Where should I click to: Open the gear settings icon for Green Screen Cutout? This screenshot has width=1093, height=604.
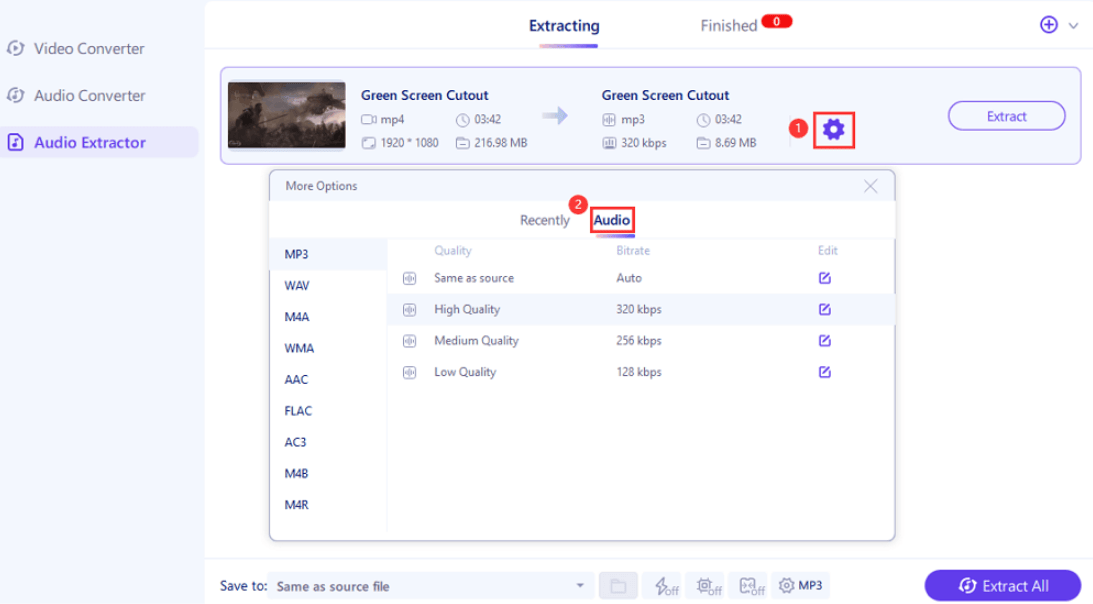pos(833,129)
